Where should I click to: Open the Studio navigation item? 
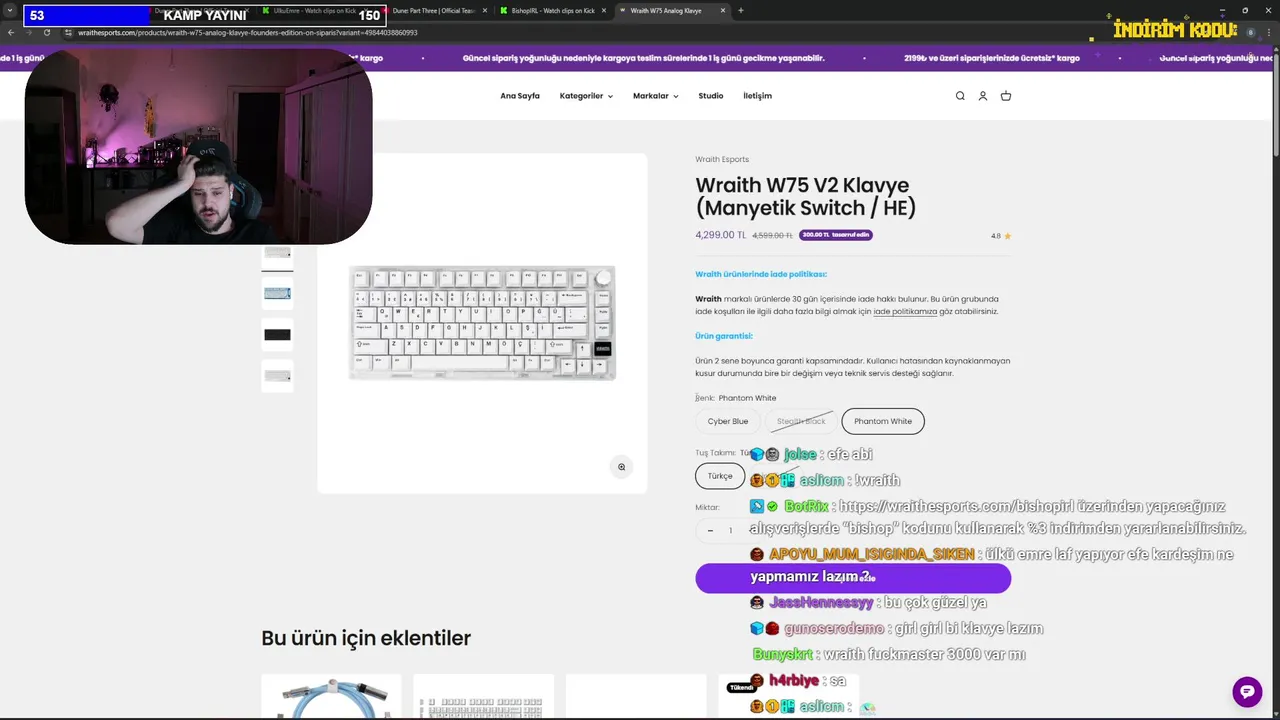(x=711, y=96)
